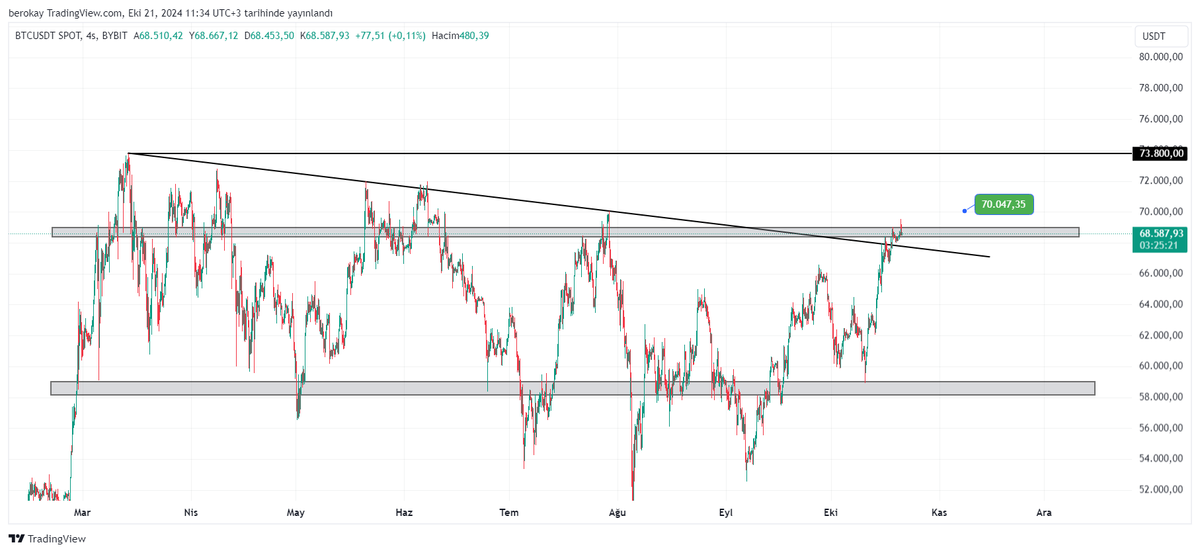
Task: Click the Kas label on time axis
Action: [x=938, y=512]
